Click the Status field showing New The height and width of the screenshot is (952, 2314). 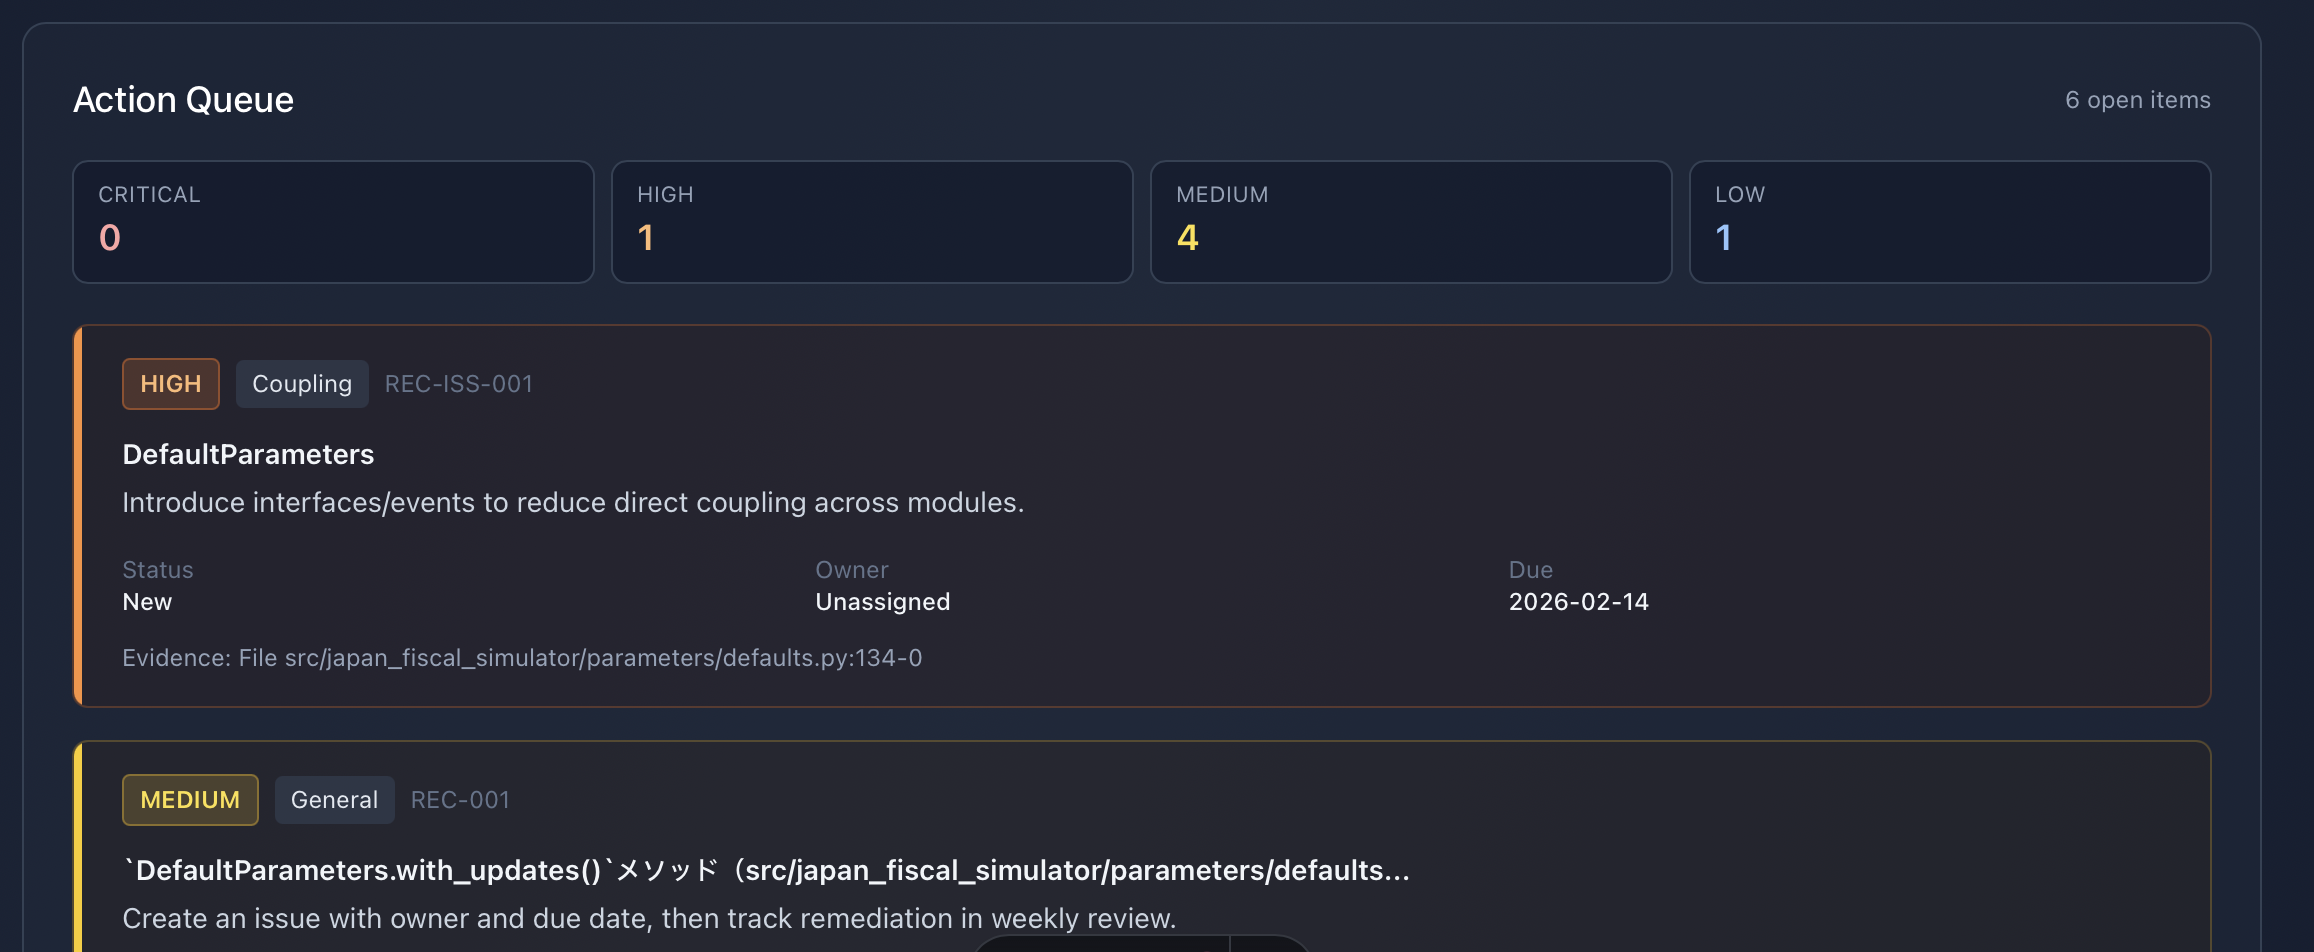pos(147,601)
